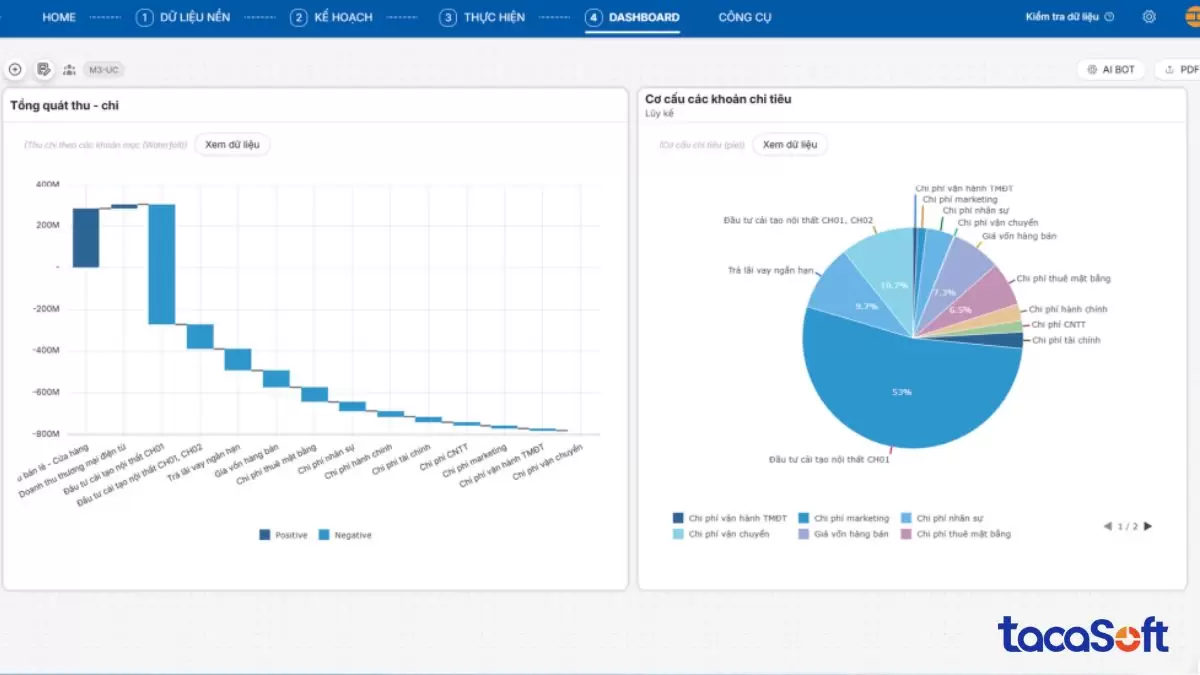Click Xem dữ liệu for pie chart
Image resolution: width=1200 pixels, height=675 pixels.
coord(789,145)
